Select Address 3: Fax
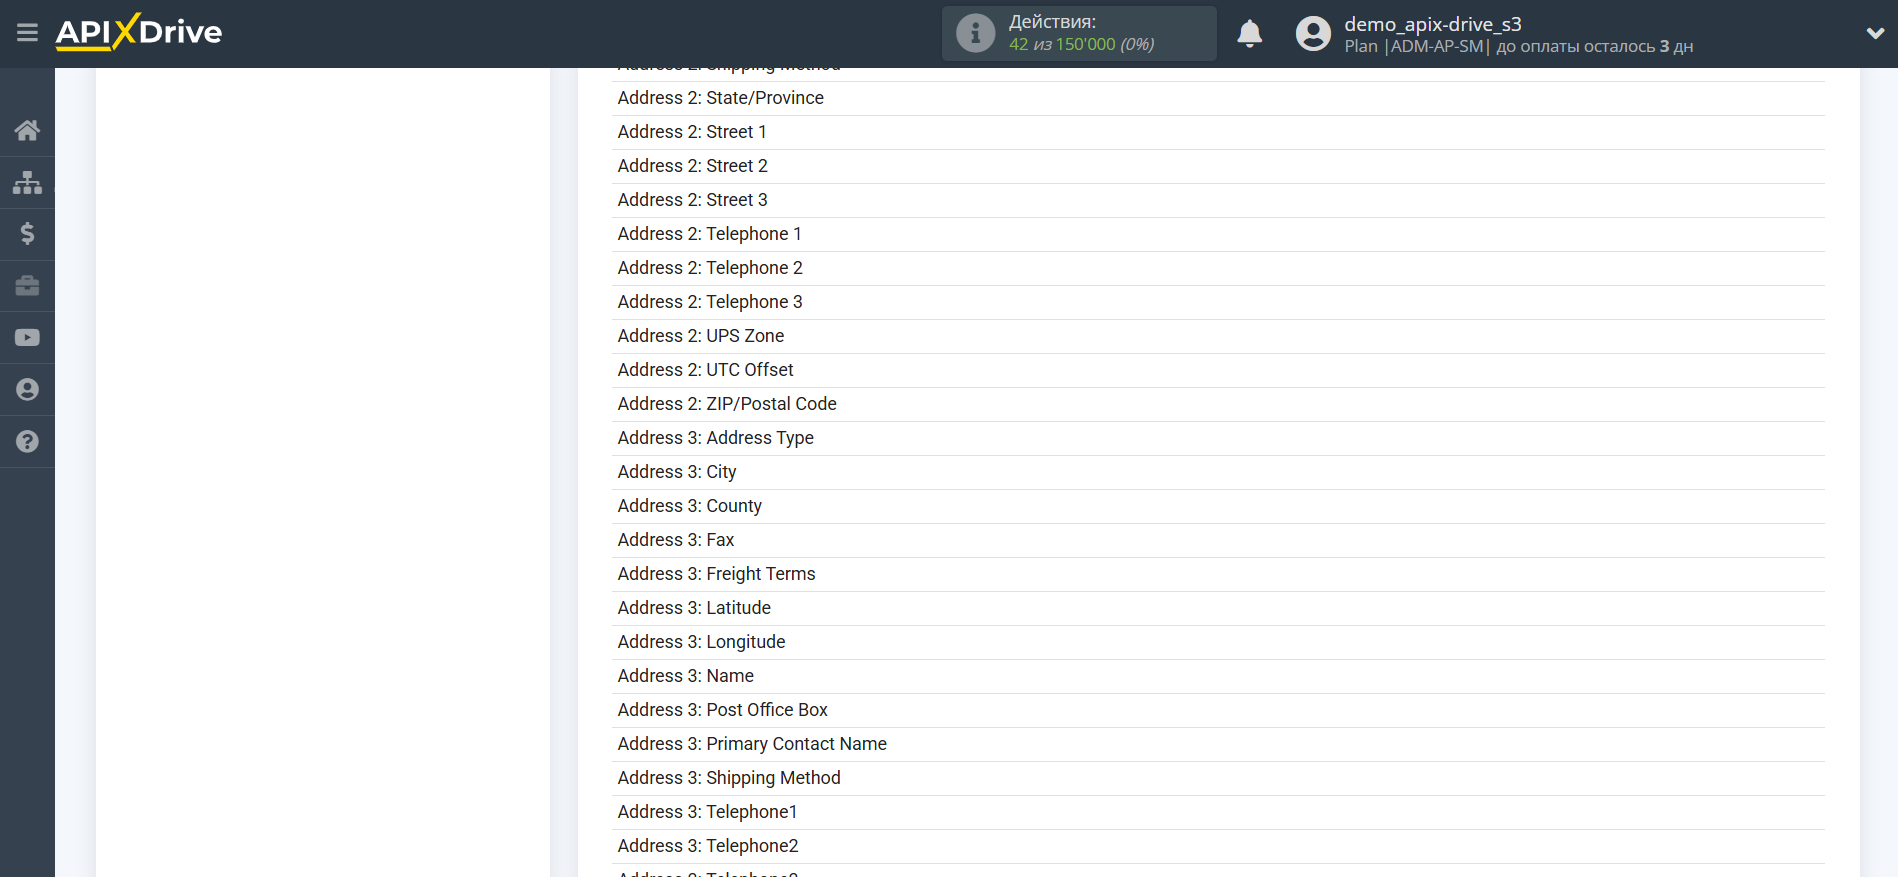The height and width of the screenshot is (877, 1898). click(x=1218, y=540)
